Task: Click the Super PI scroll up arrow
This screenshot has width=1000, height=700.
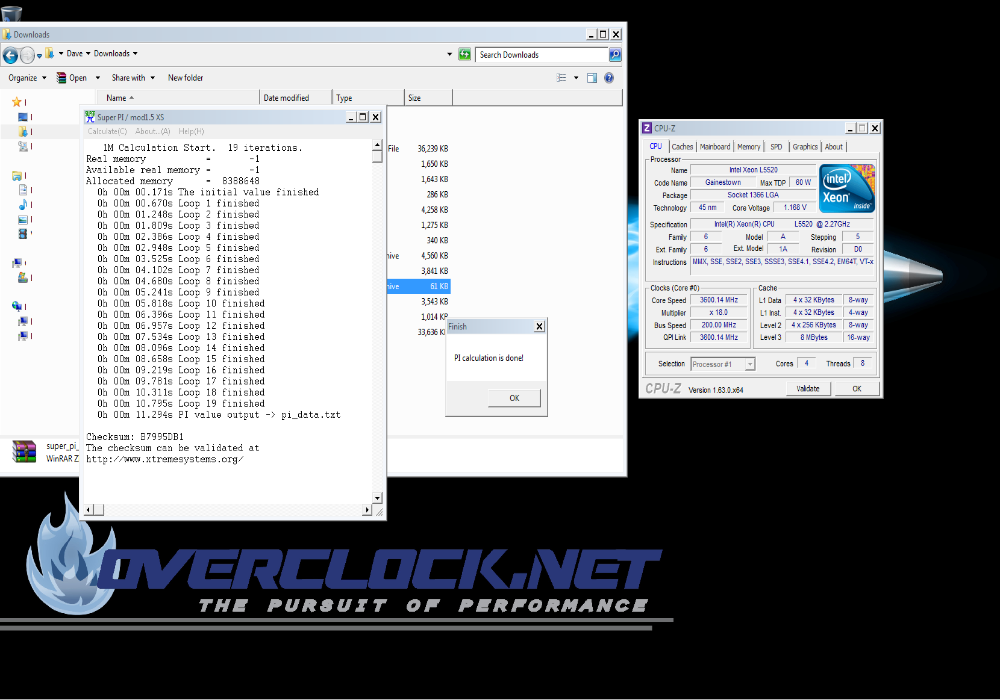Action: click(378, 146)
